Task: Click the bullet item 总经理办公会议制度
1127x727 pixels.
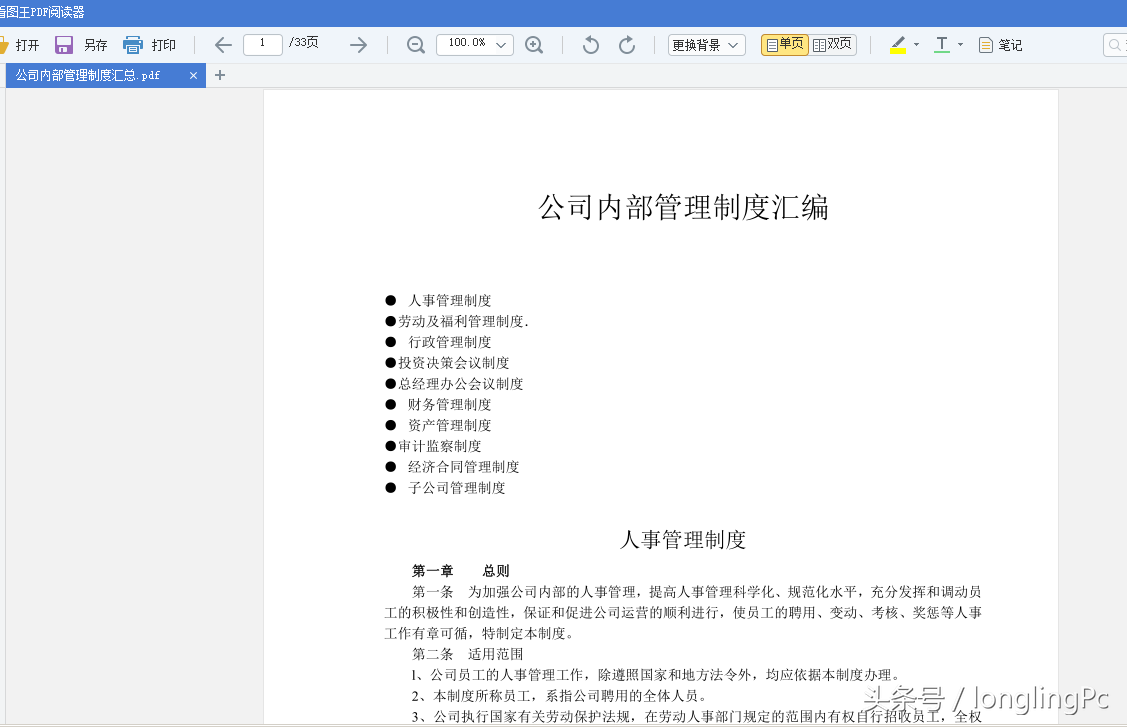Action: pyautogui.click(x=461, y=384)
